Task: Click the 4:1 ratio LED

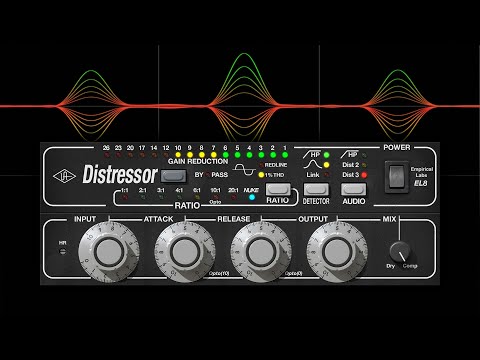Action: click(x=179, y=197)
